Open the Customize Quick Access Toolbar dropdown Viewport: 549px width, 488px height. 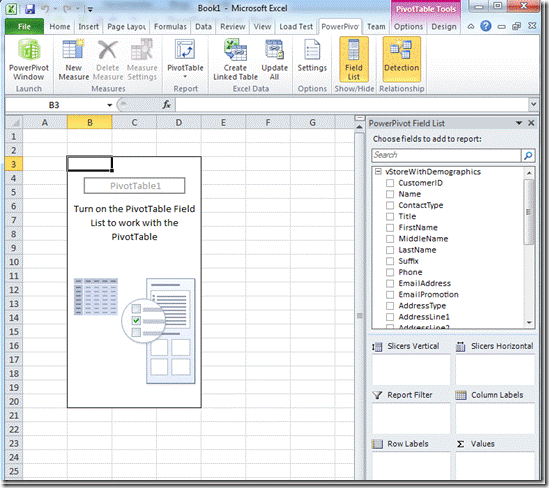coord(90,9)
